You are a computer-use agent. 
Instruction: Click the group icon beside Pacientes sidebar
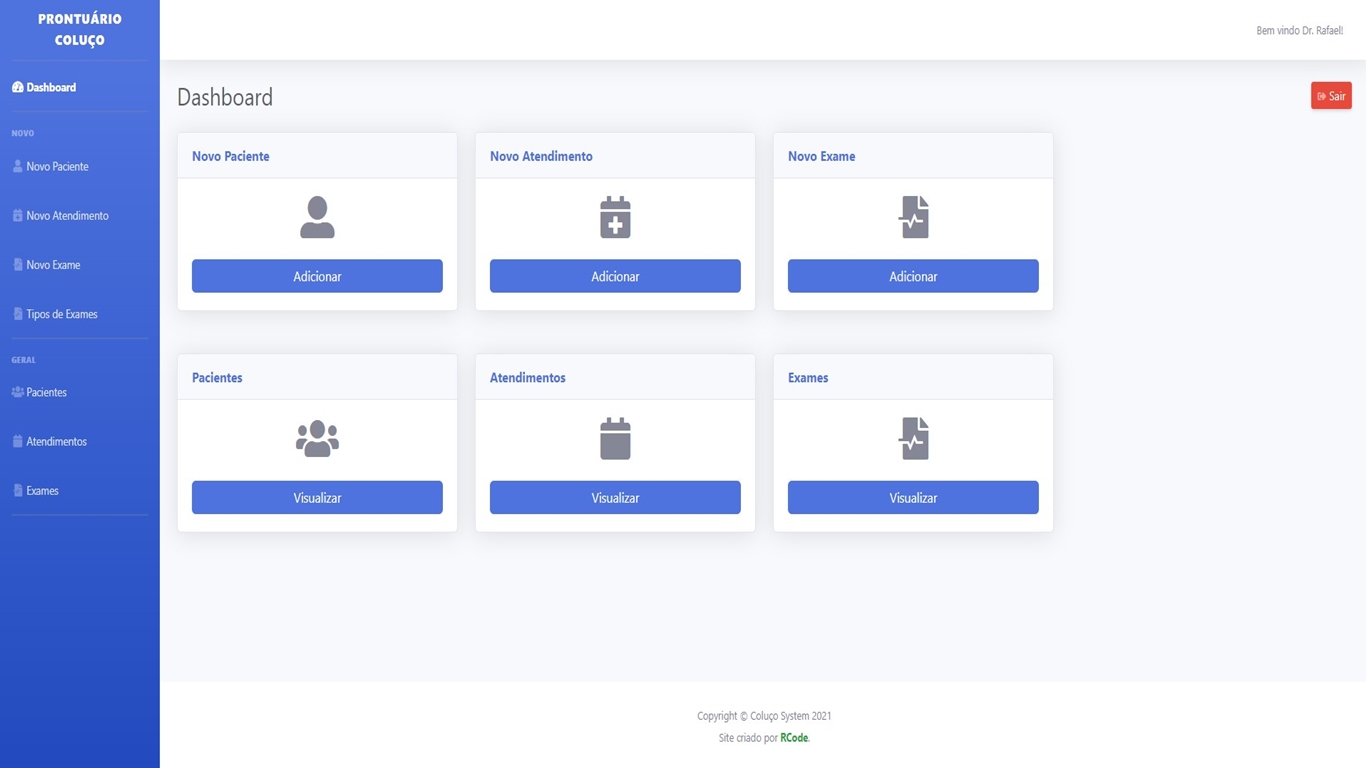(x=17, y=392)
